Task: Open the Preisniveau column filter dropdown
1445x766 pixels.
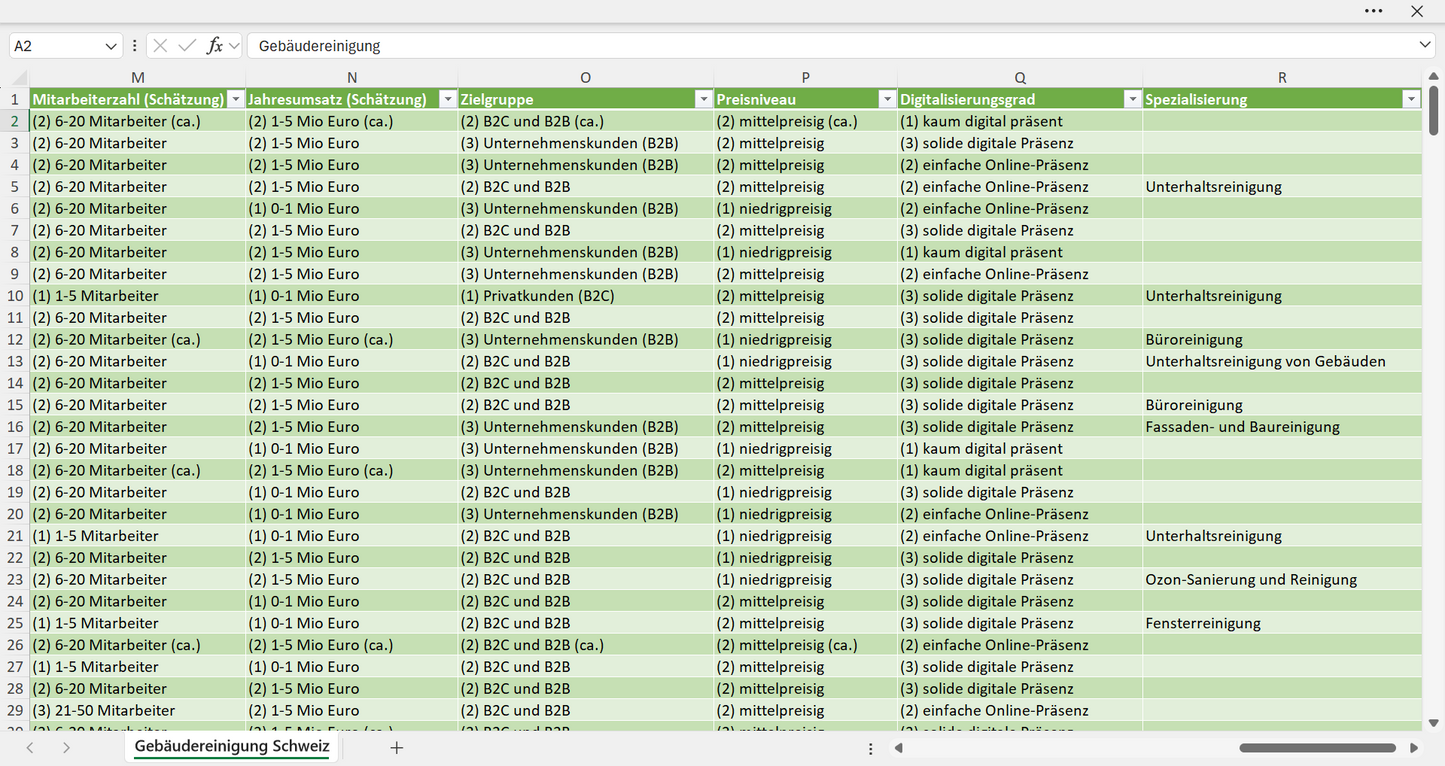Action: (x=887, y=99)
